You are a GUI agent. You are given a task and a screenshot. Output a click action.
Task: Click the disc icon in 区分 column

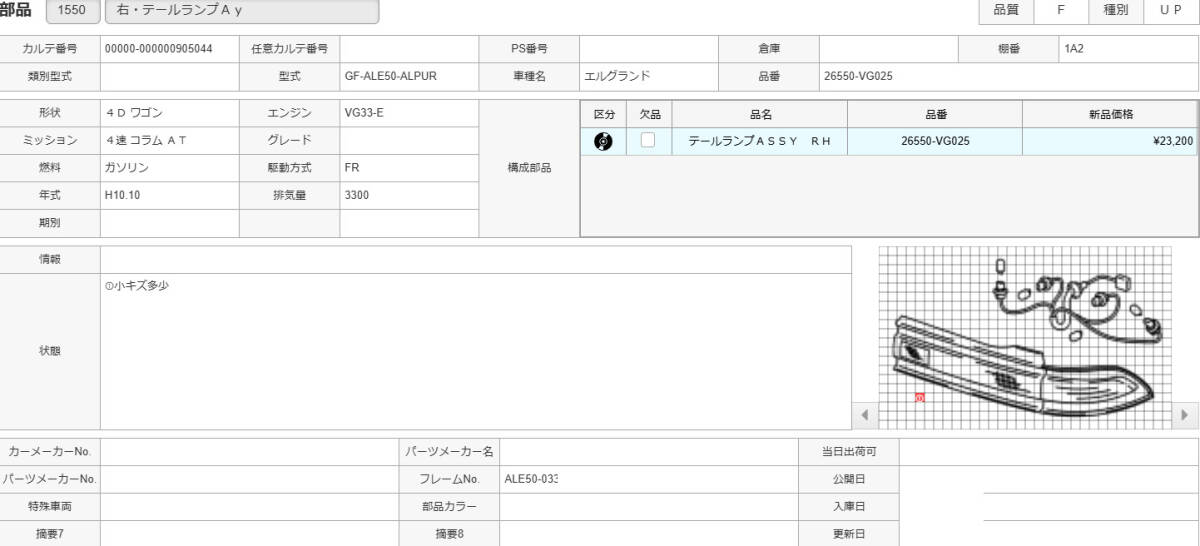point(603,141)
